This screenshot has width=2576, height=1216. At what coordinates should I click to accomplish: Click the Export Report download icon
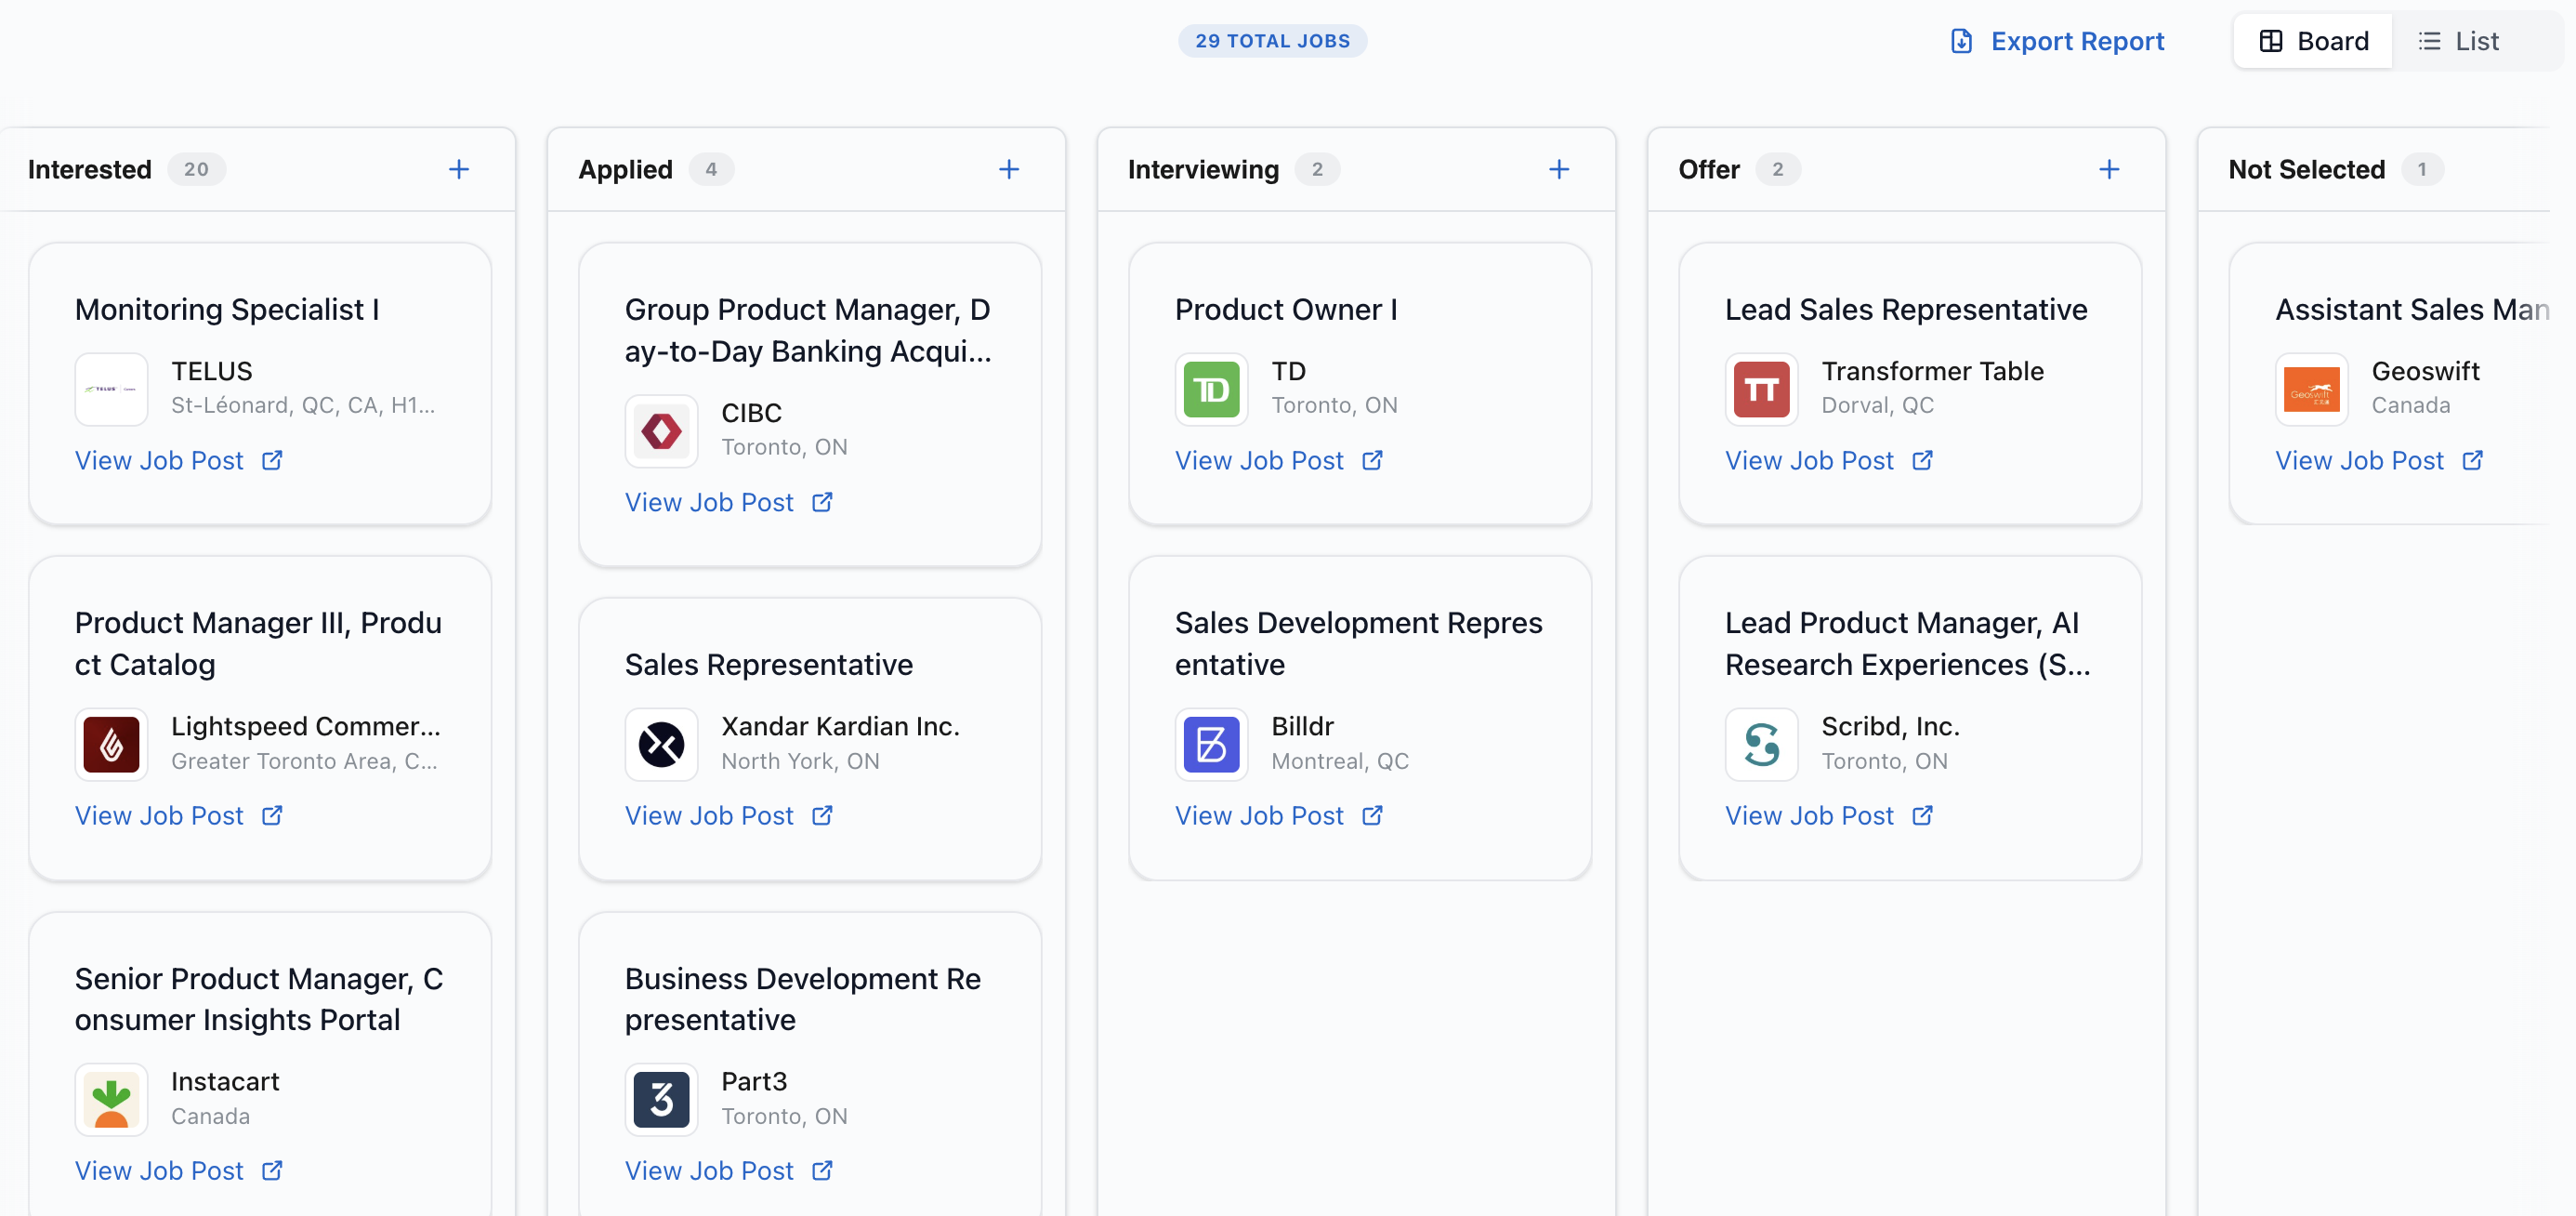[x=1960, y=41]
